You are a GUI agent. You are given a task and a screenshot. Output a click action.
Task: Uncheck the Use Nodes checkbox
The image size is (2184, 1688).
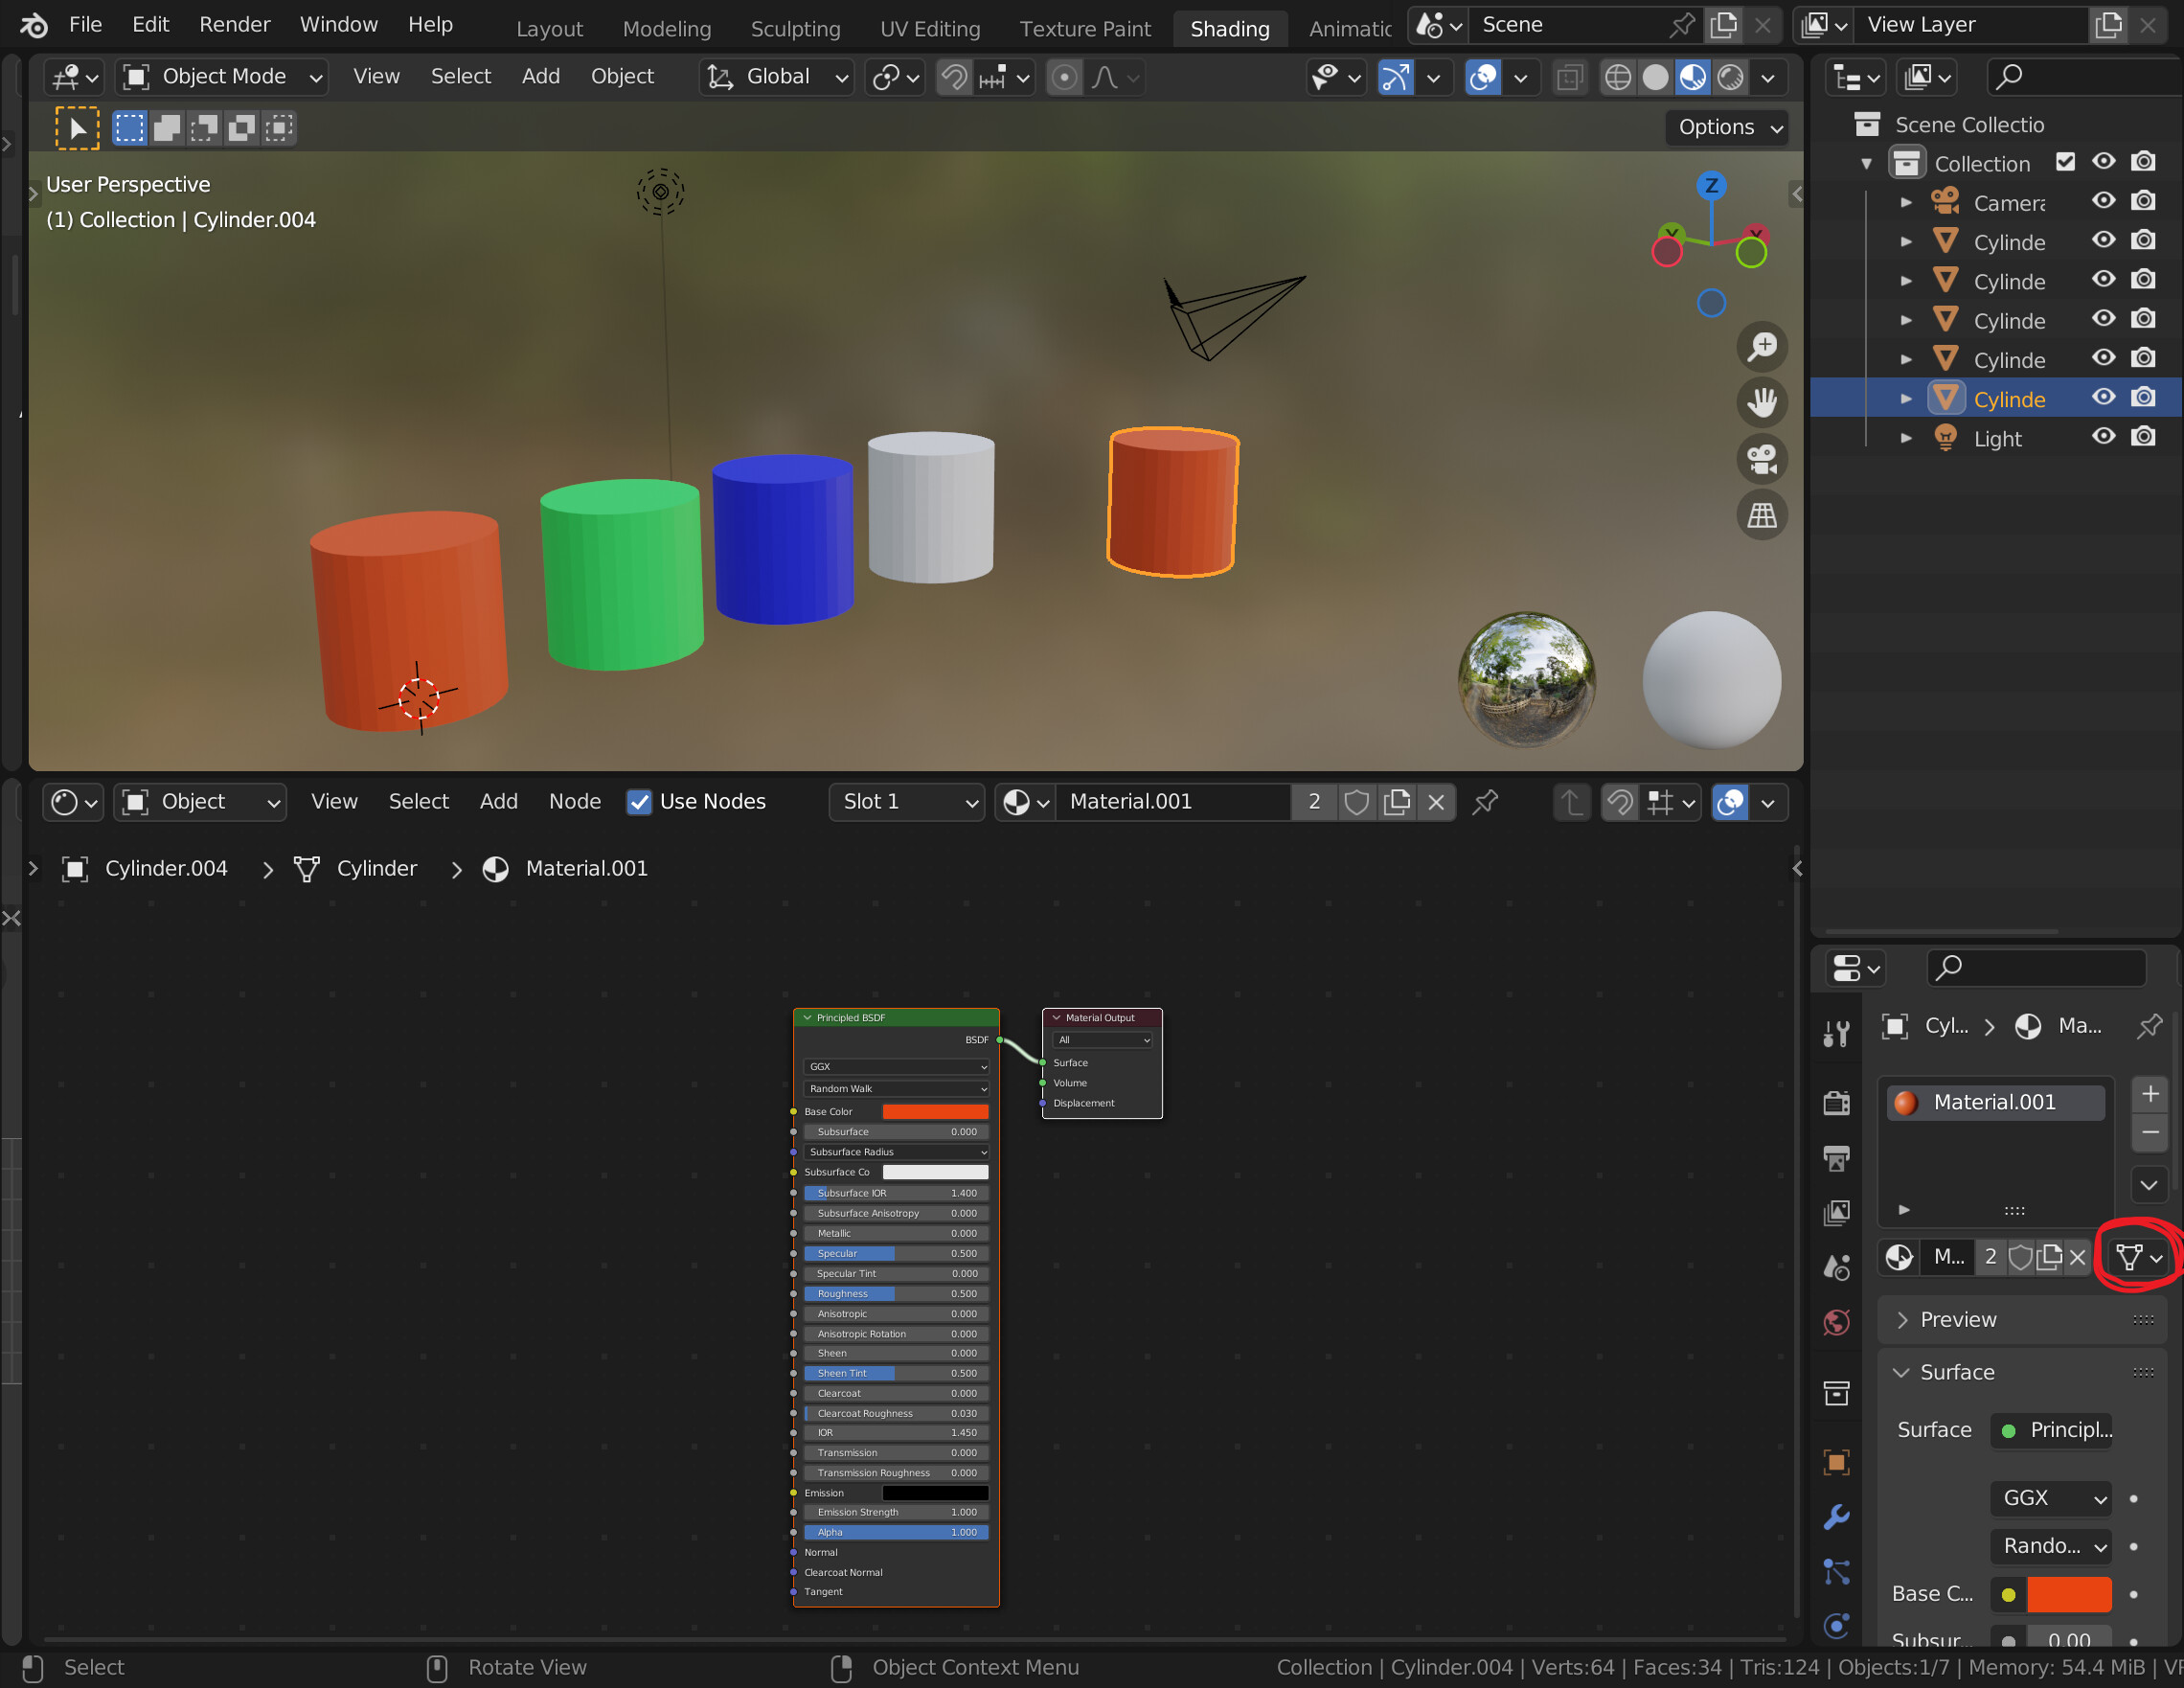click(x=639, y=802)
